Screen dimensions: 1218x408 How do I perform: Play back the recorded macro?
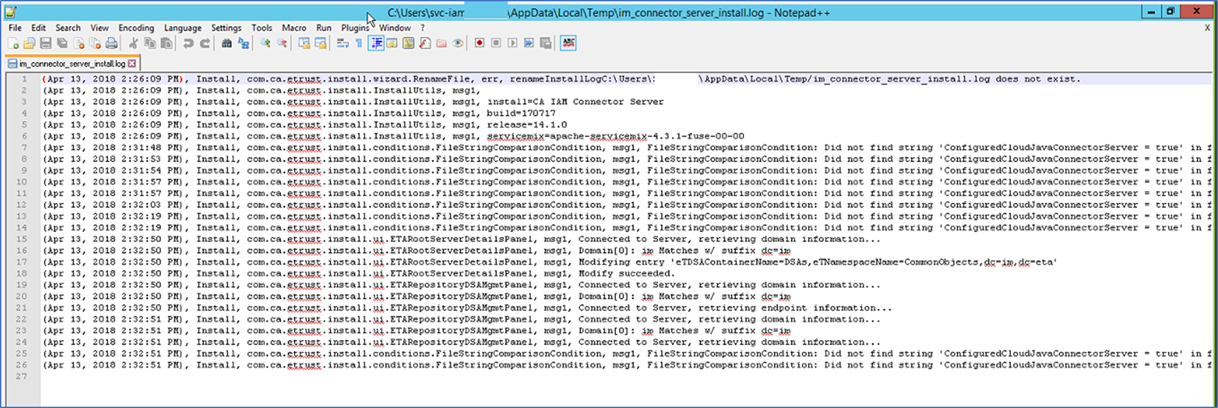pyautogui.click(x=513, y=43)
